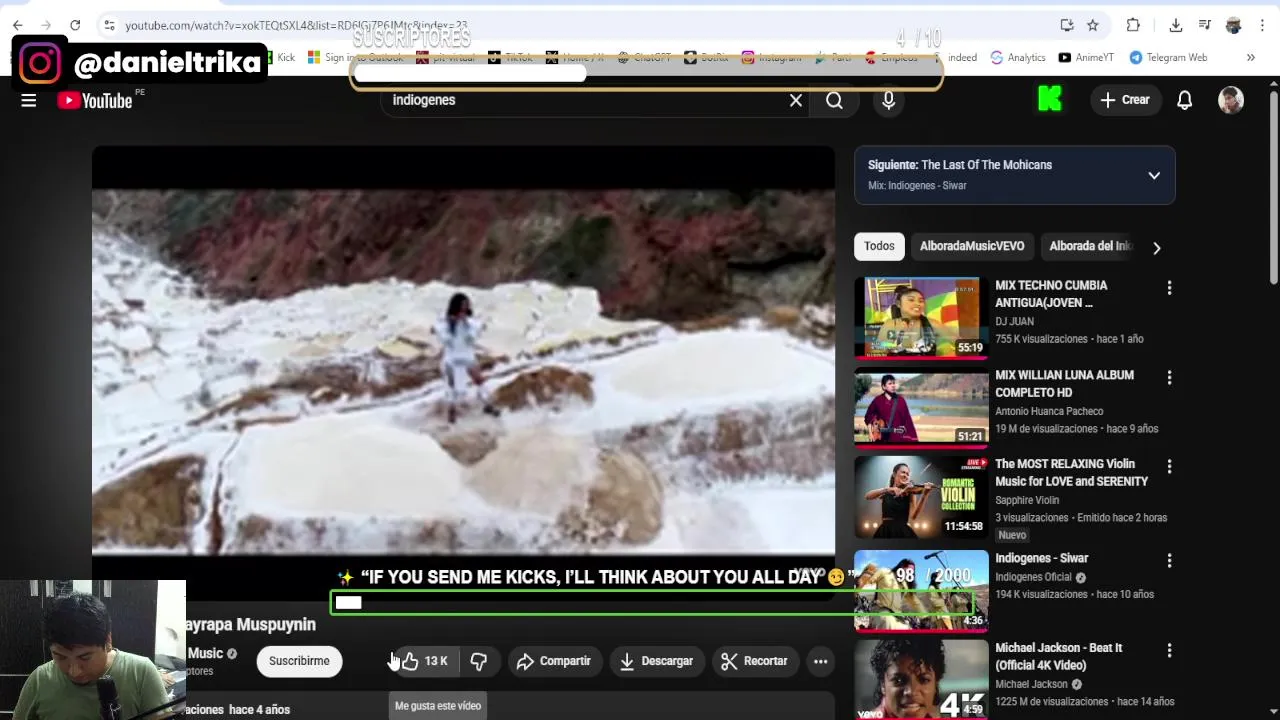Open options for MIX WILLIAN LUNA video
1280x720 pixels.
pyautogui.click(x=1169, y=378)
